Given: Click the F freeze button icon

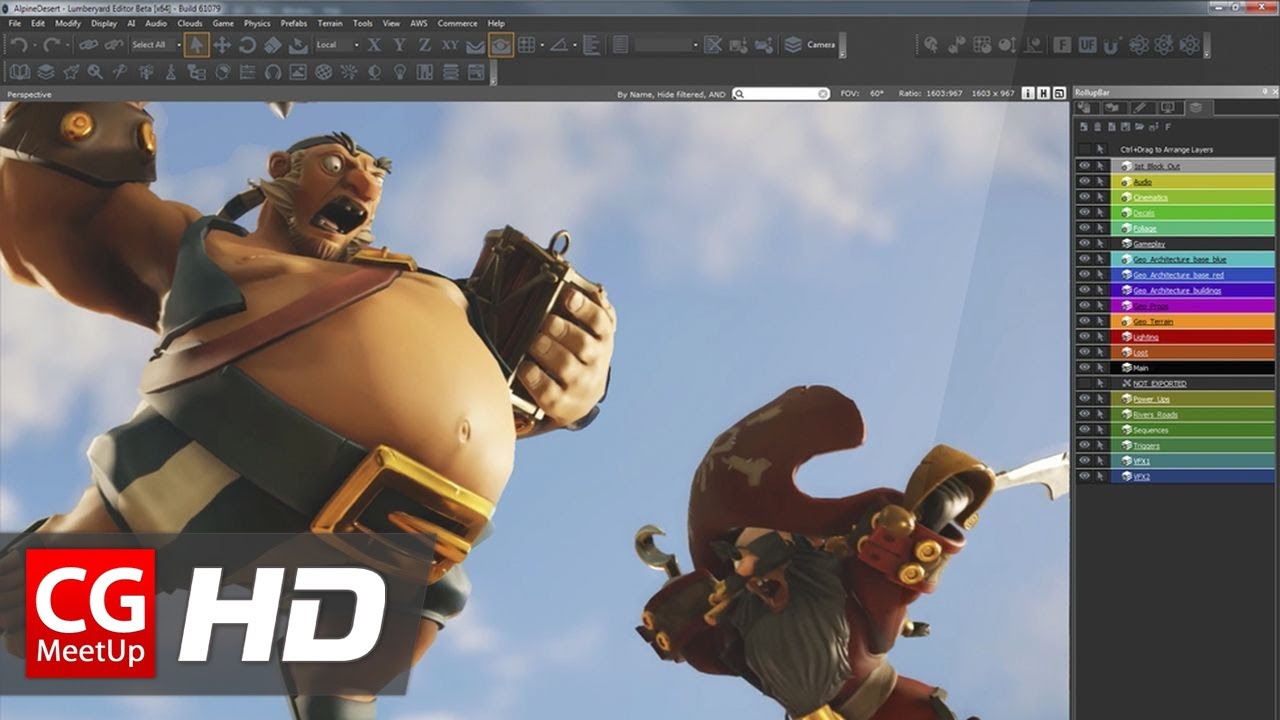Looking at the screenshot, I should click(1061, 45).
